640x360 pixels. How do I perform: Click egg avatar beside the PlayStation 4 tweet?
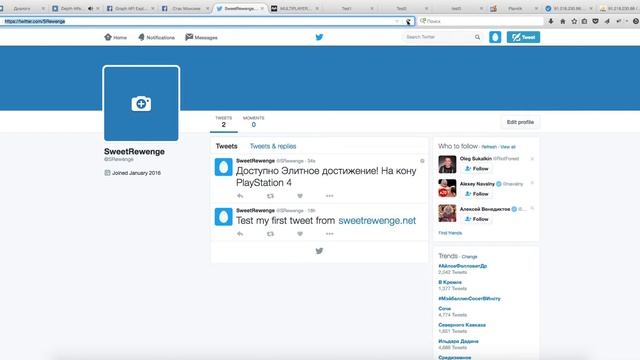point(223,167)
